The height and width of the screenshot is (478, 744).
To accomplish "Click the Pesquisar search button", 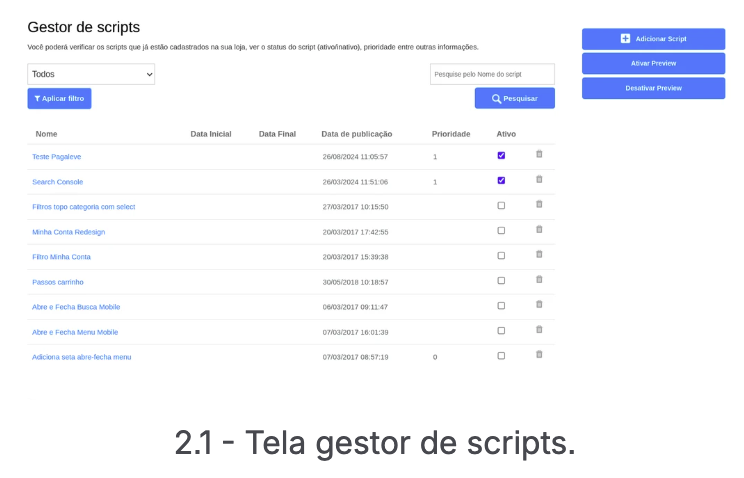I will click(x=515, y=98).
